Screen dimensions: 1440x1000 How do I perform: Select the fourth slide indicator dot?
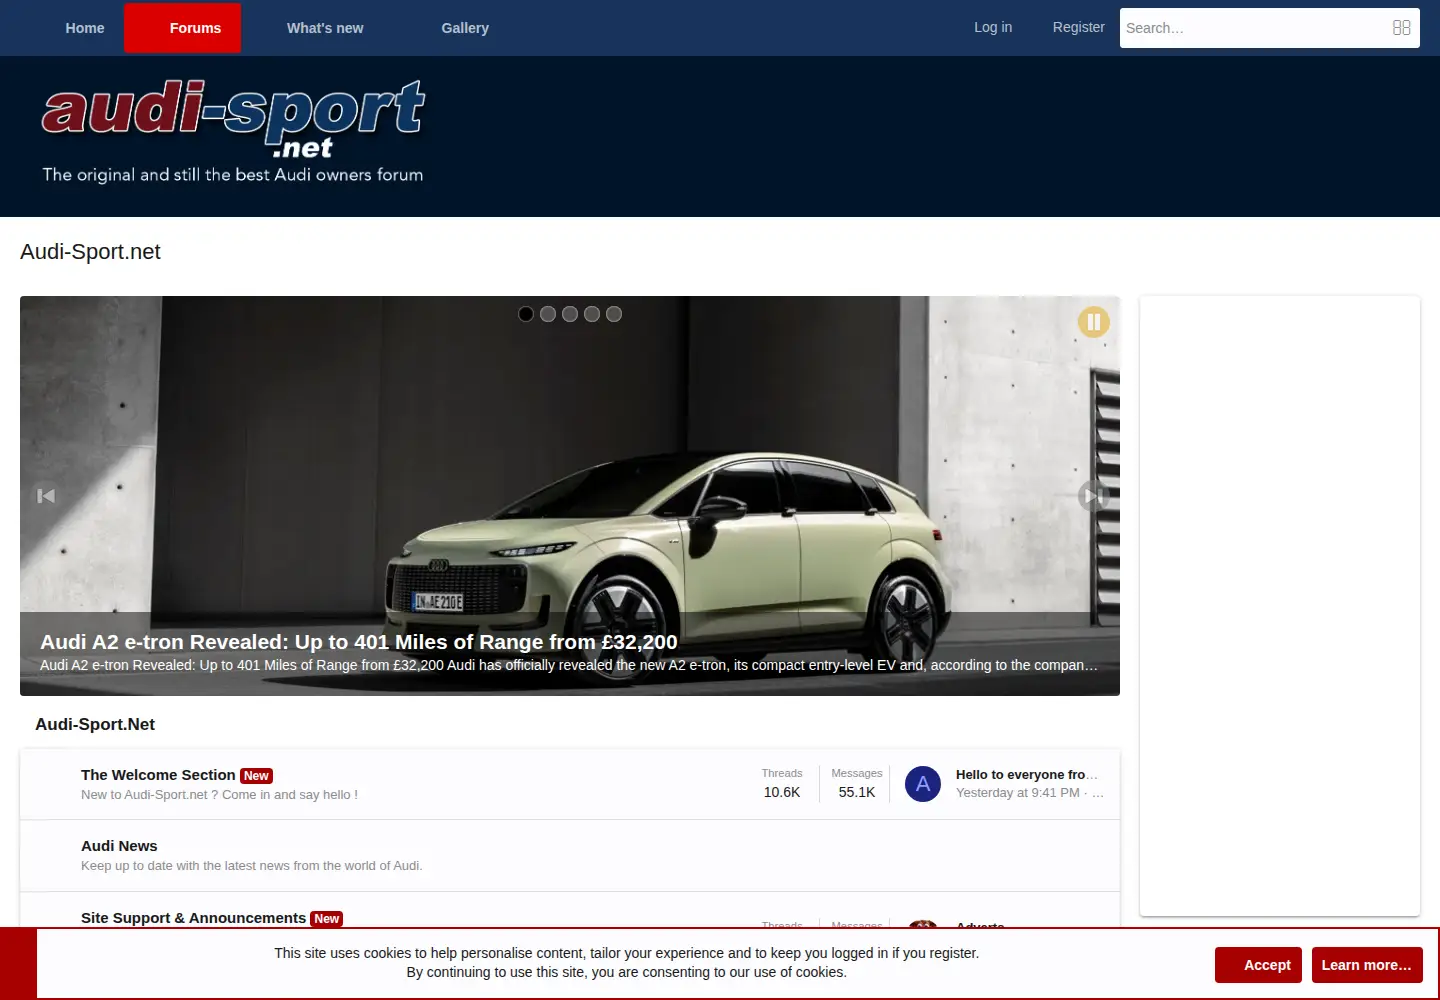(592, 314)
